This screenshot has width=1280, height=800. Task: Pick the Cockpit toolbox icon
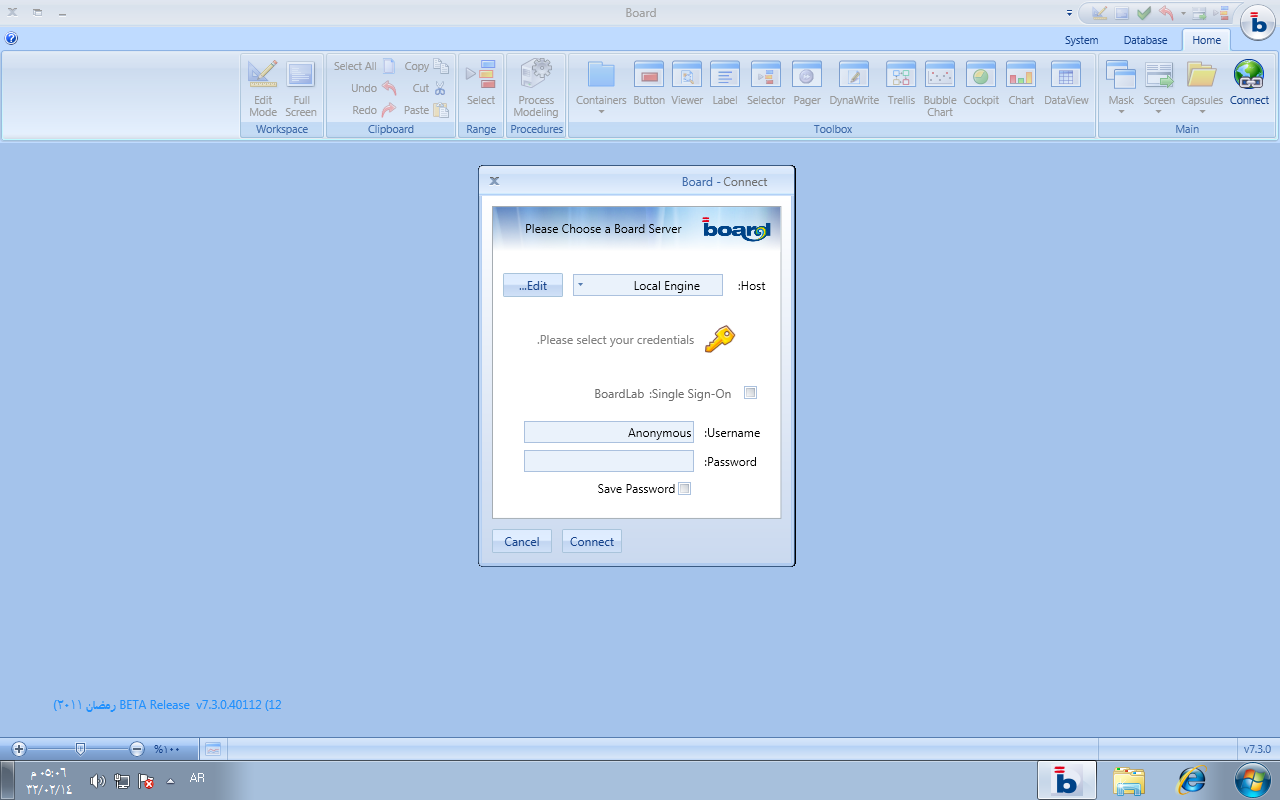coord(981,76)
